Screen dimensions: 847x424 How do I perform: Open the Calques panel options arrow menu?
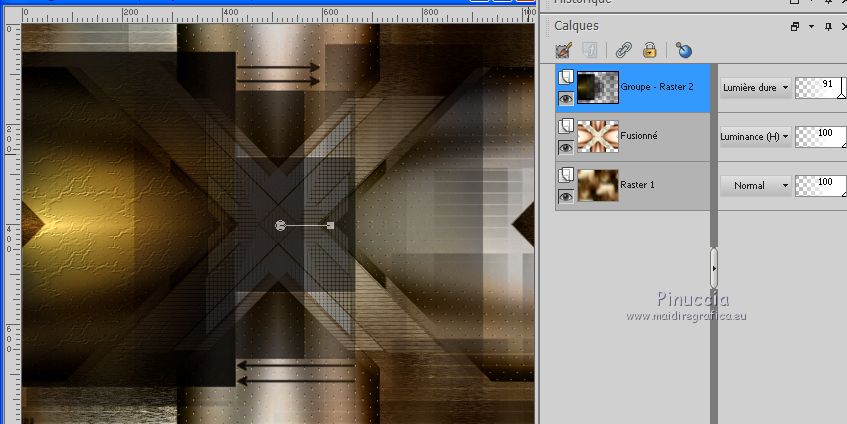(811, 26)
